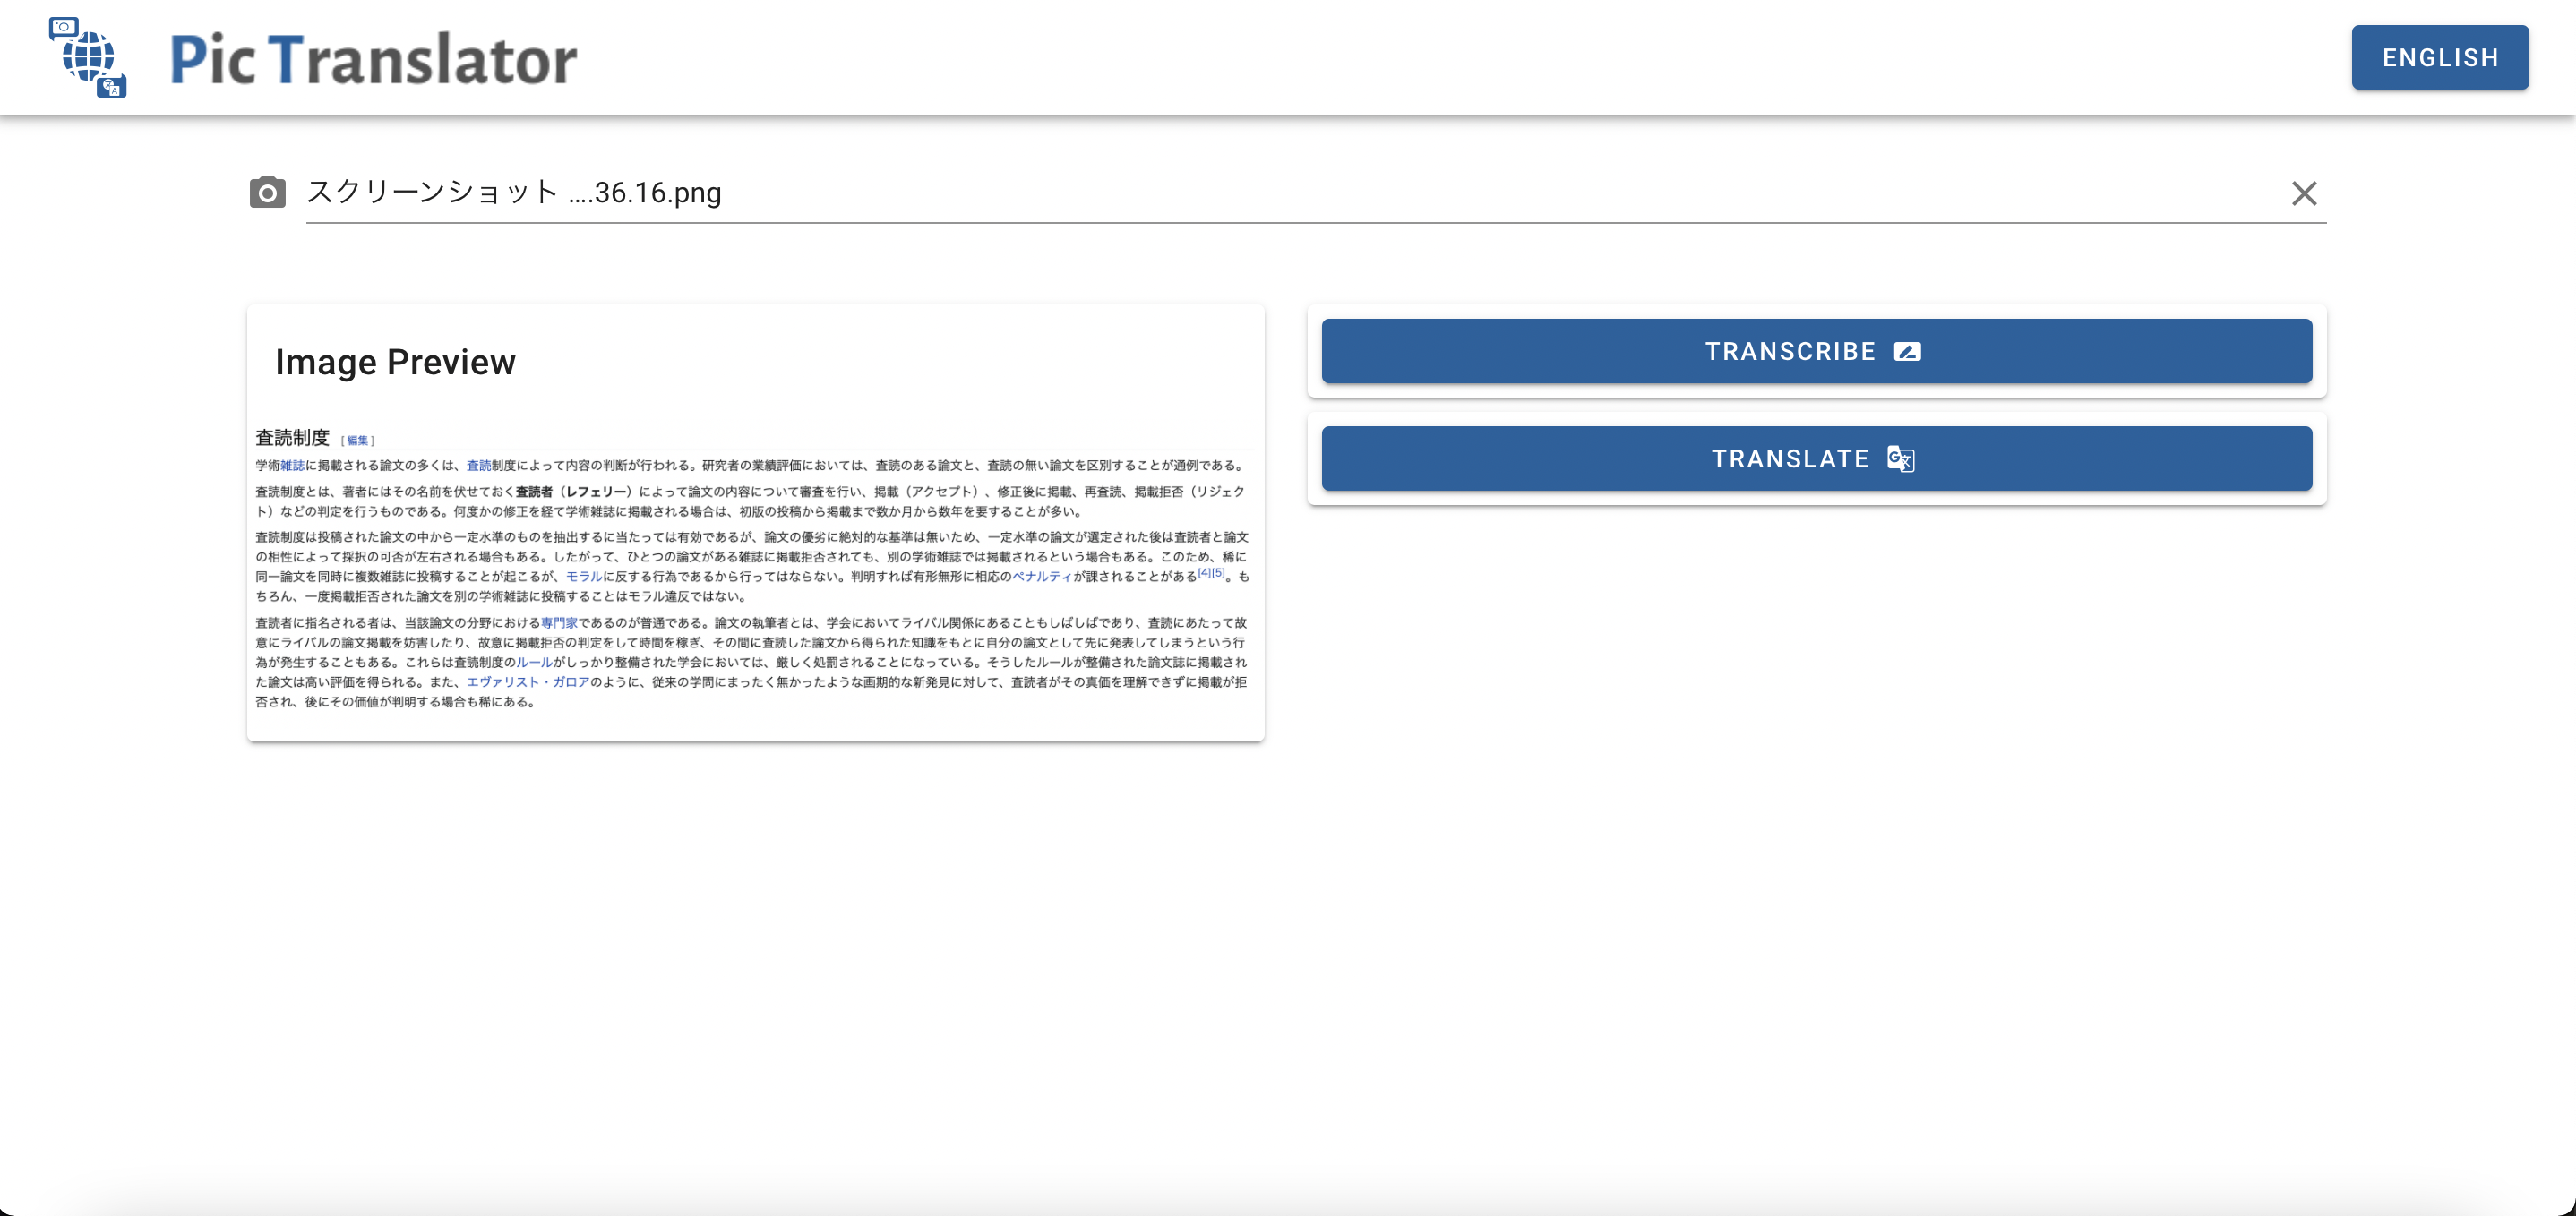This screenshot has height=1216, width=2576.
Task: Click the blue ペナルティ word in preview
Action: point(1041,577)
